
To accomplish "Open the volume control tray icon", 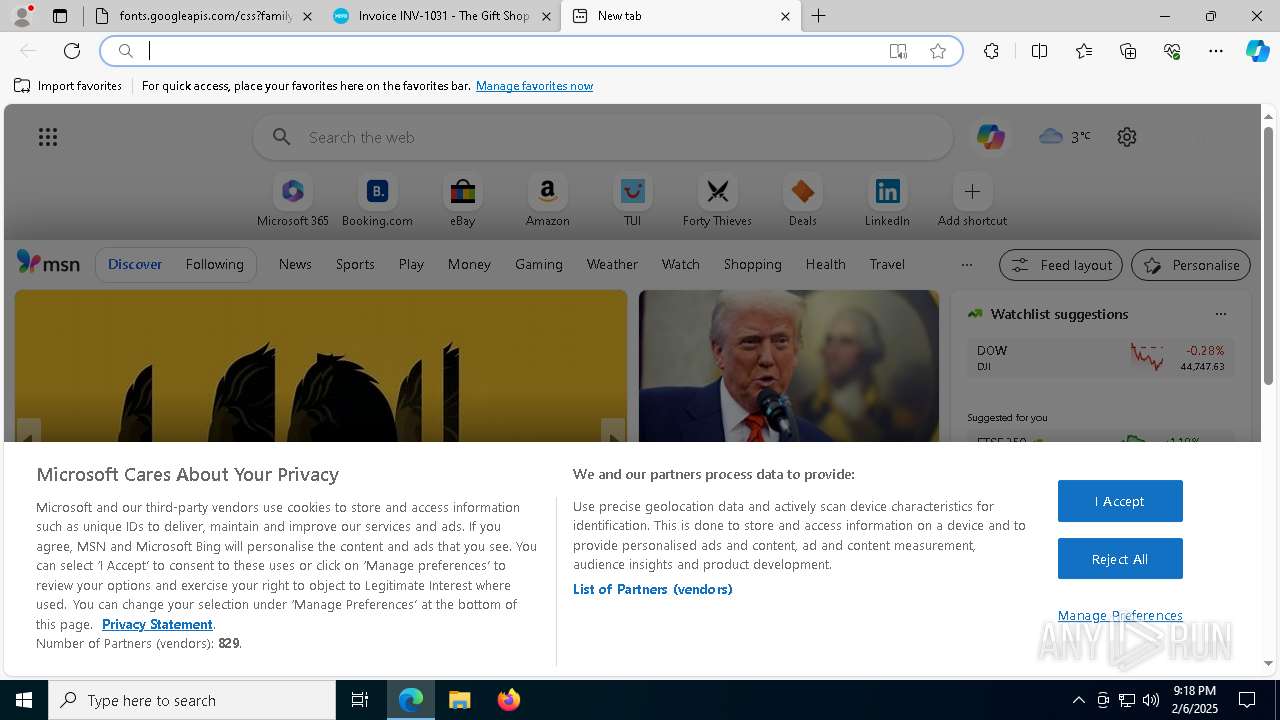I will (x=1150, y=700).
